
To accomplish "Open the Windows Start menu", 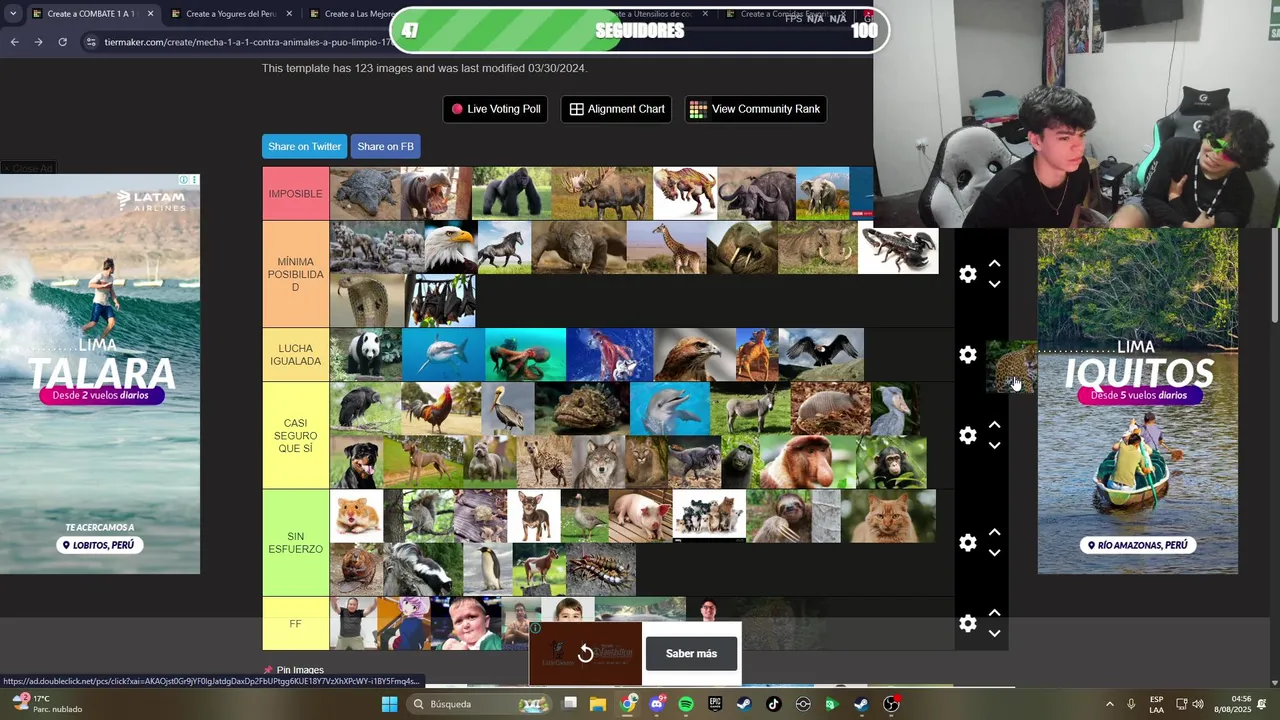I will pyautogui.click(x=390, y=704).
